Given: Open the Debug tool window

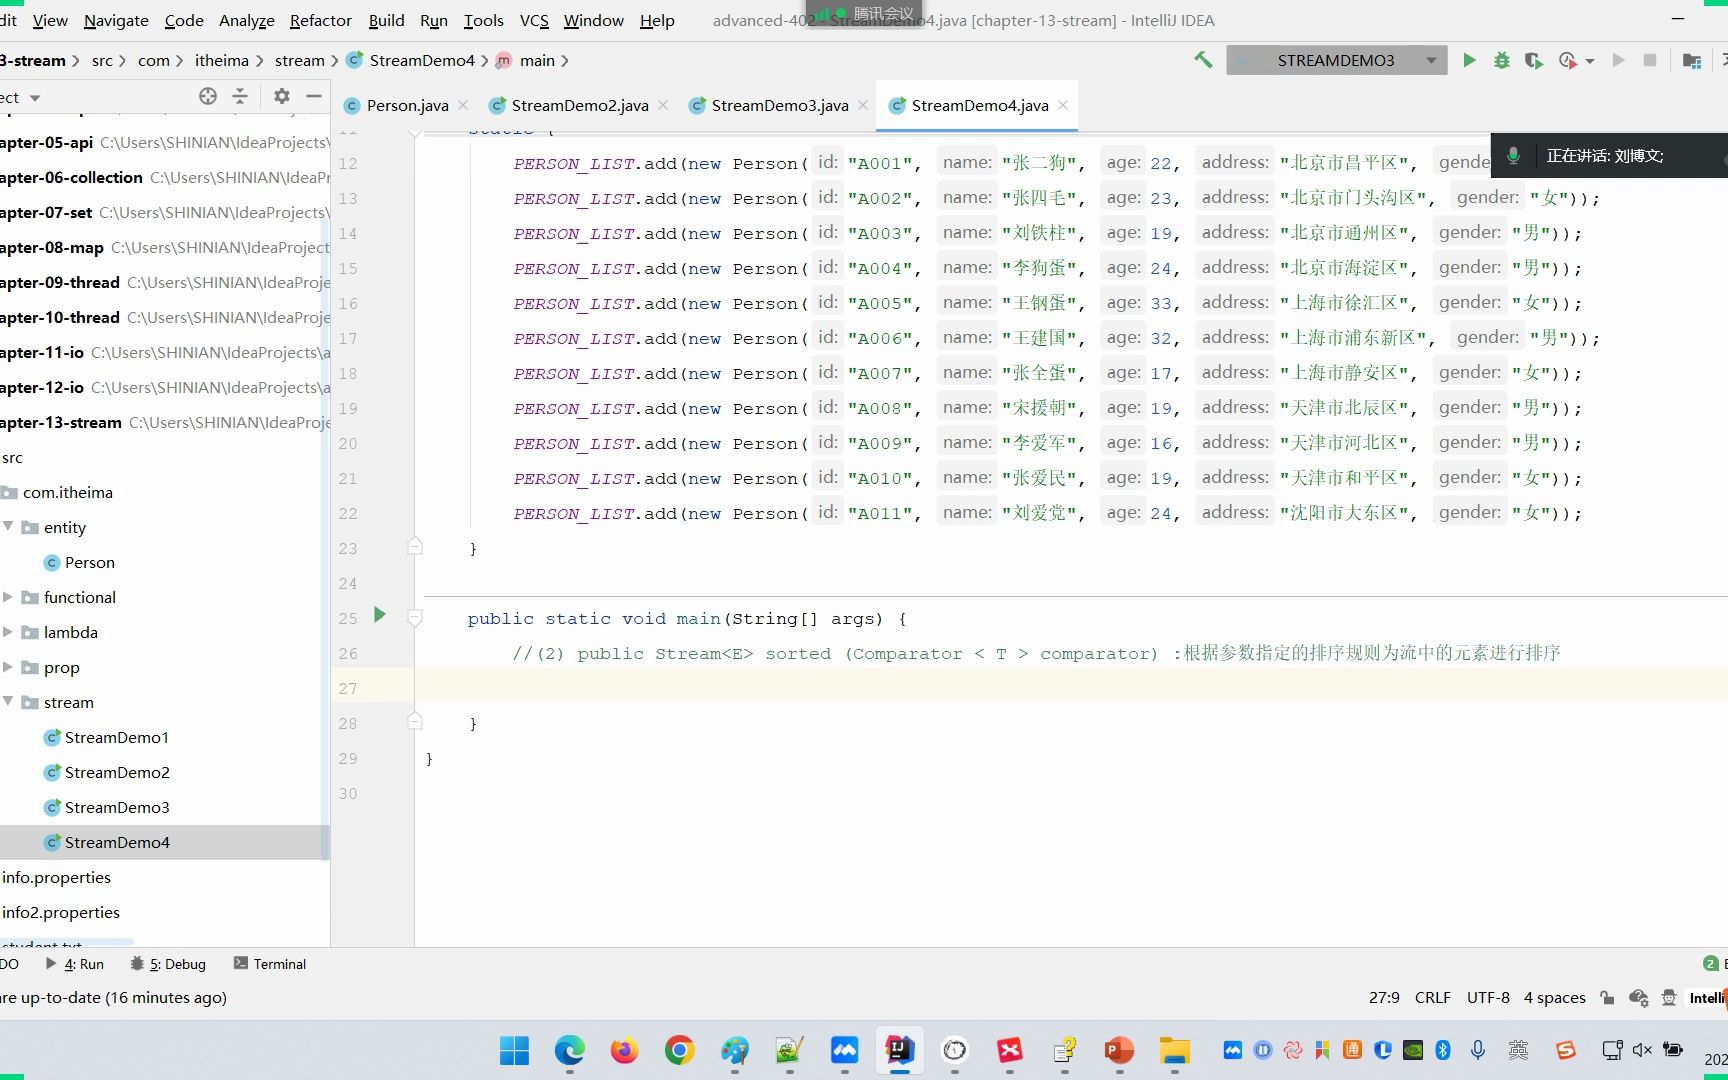Looking at the screenshot, I should pos(168,964).
